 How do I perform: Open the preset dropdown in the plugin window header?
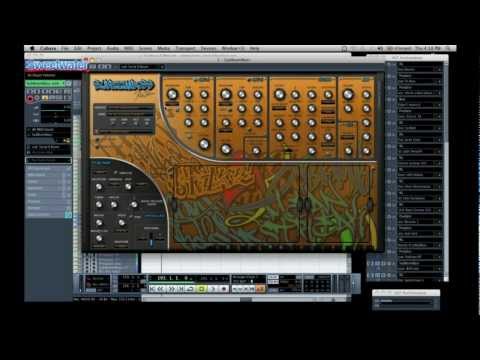pyautogui.click(x=142, y=67)
